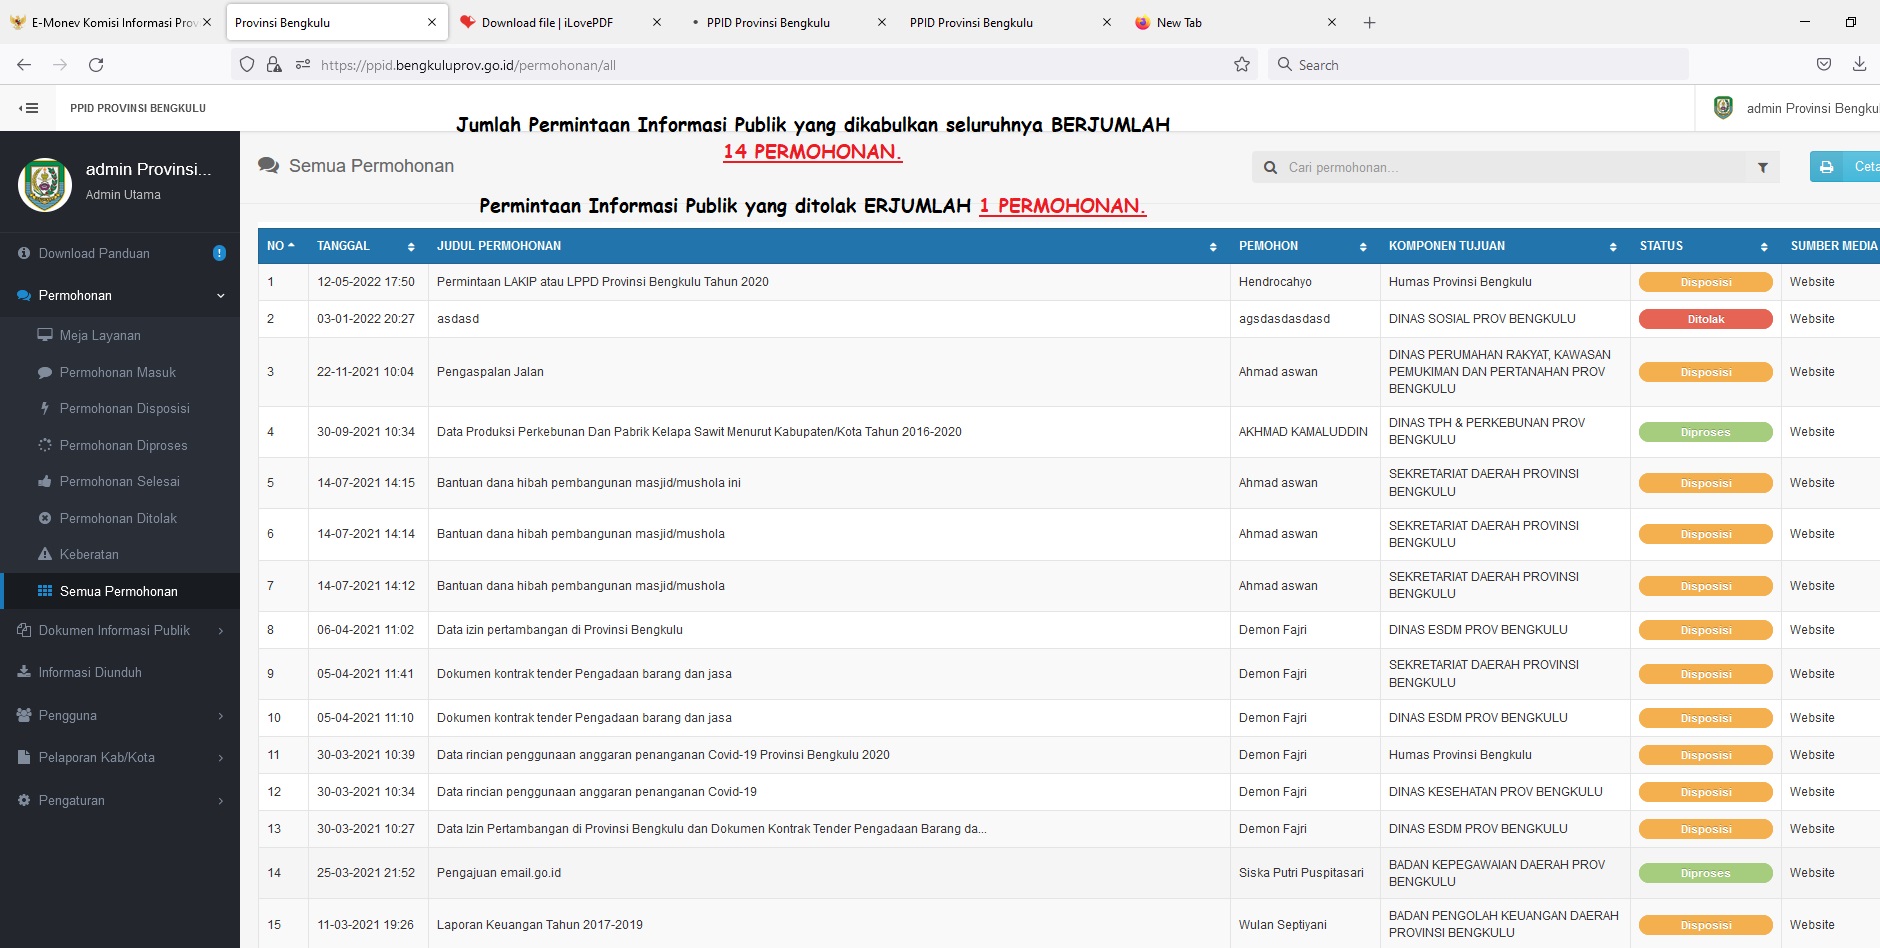Sort by PEMOHON column
Screen dimensions: 1880x948
tap(1304, 246)
